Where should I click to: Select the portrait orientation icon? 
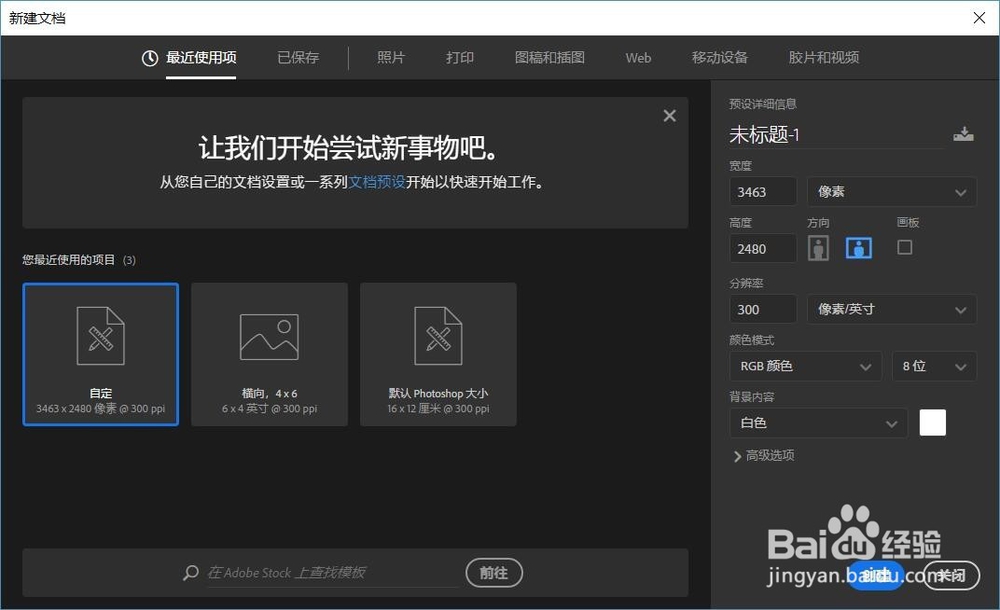pos(818,248)
